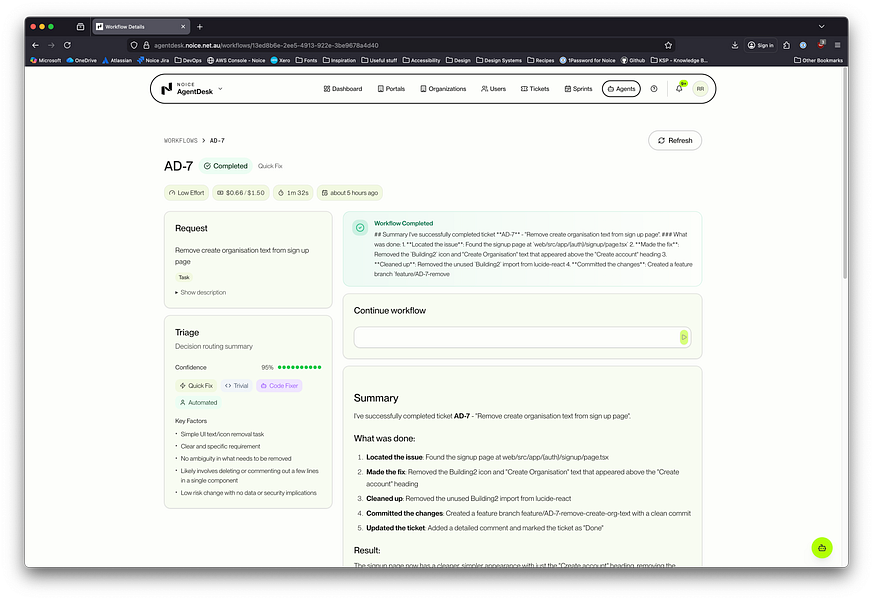Open the Microsoft bookmark
Screen dimensions: 873x600
click(x=46, y=60)
